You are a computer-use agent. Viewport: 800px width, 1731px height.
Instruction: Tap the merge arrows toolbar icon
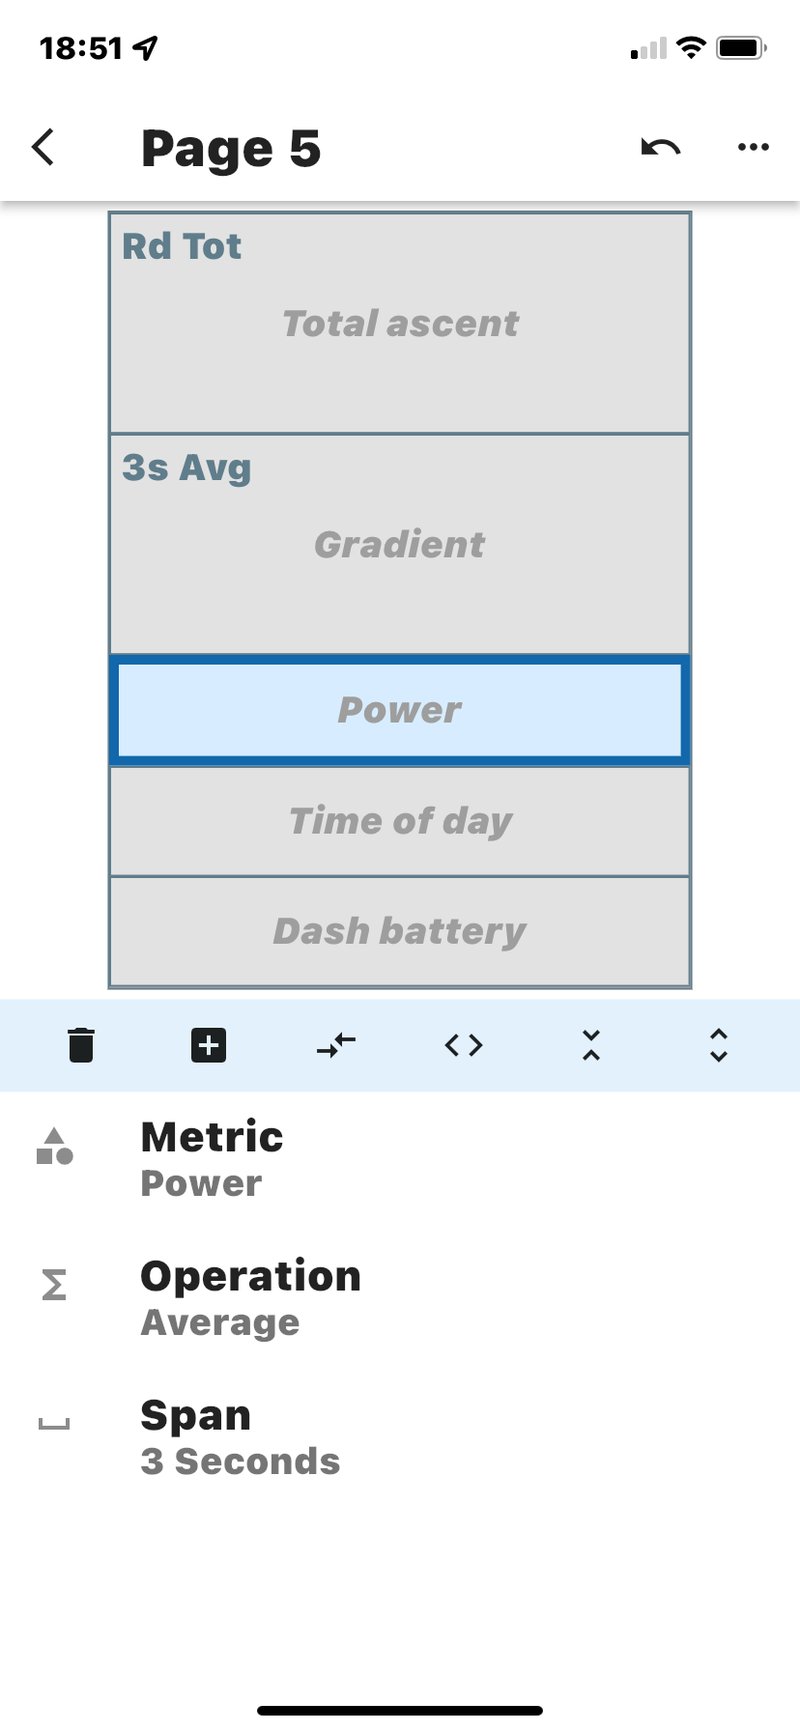point(336,1045)
